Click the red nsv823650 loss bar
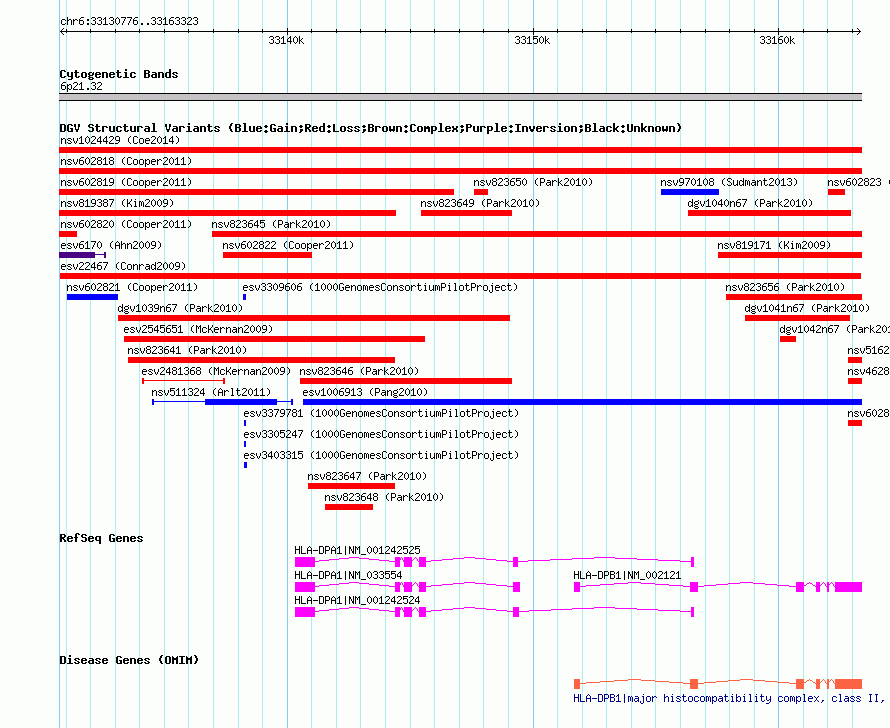The width and height of the screenshot is (890, 728). pos(481,192)
